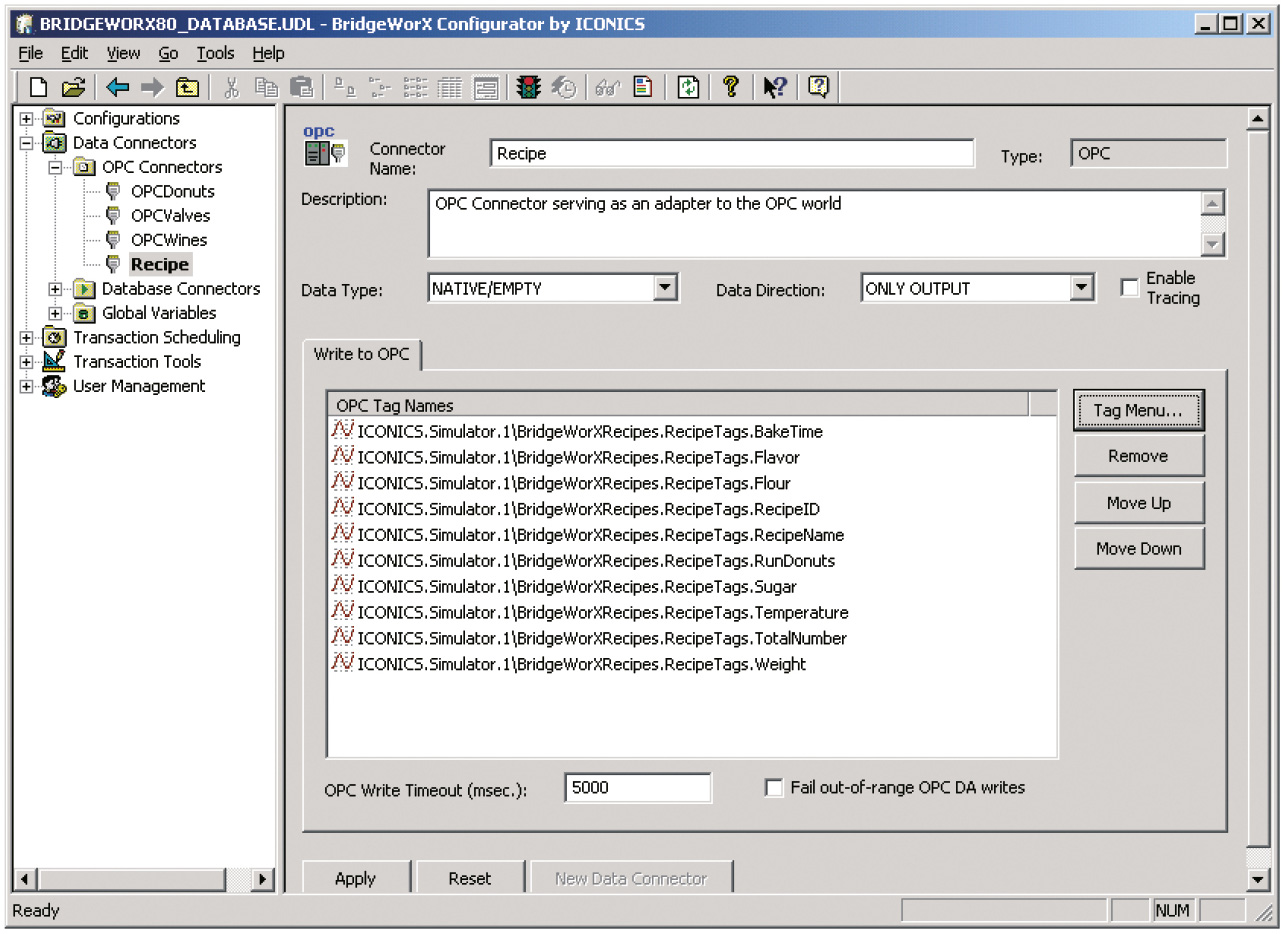Select the Write to OPC tab
The image size is (1285, 934).
click(362, 354)
